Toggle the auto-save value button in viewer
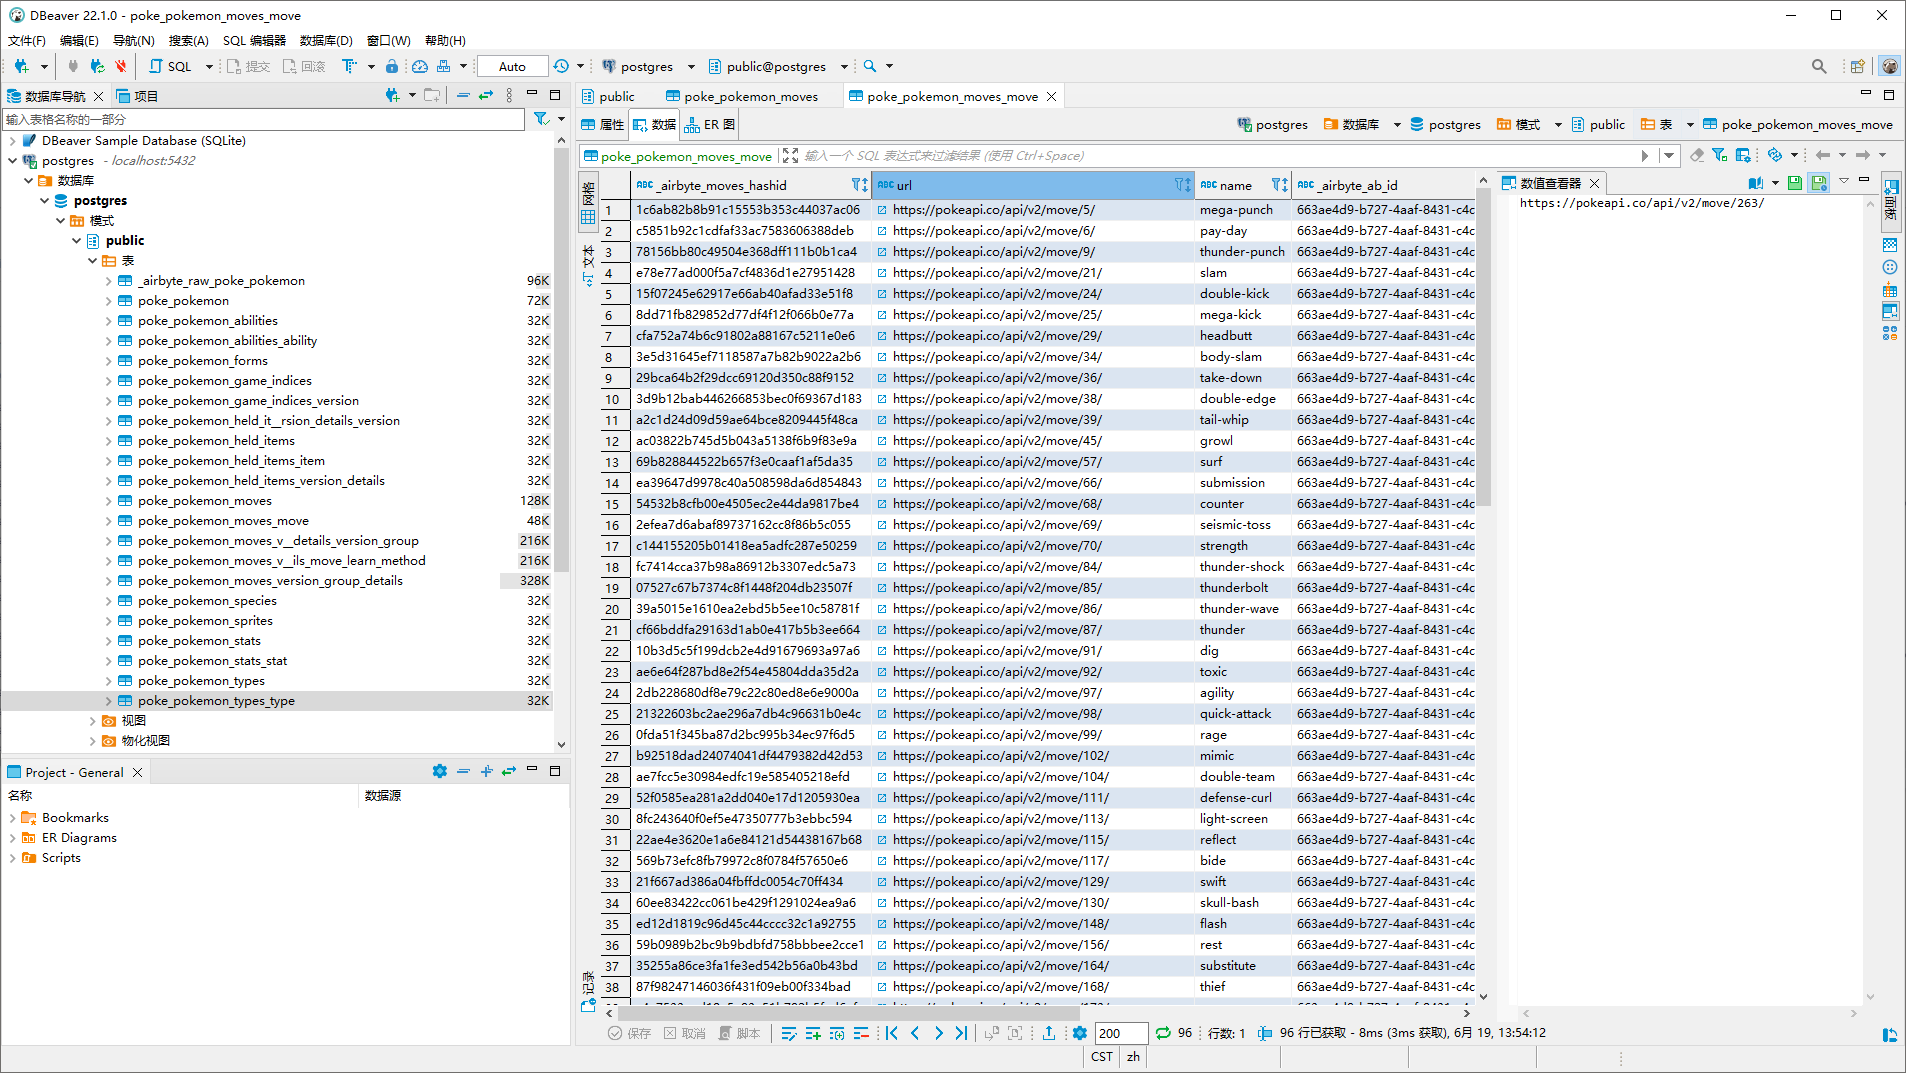Screen dimensions: 1906x1073 1819,183
